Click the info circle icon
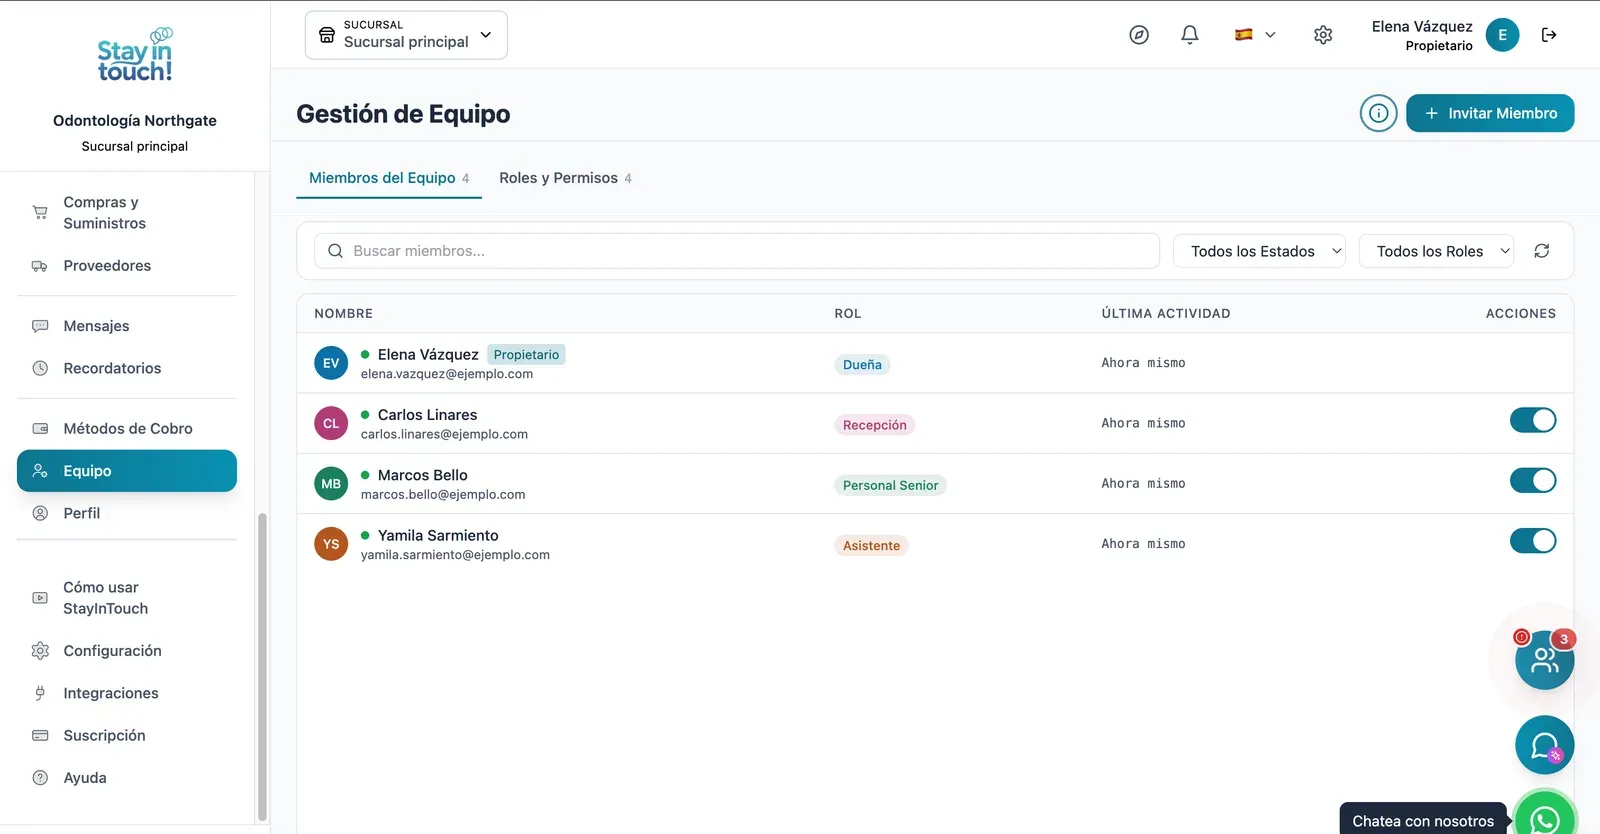The image size is (1600, 834). click(x=1378, y=113)
